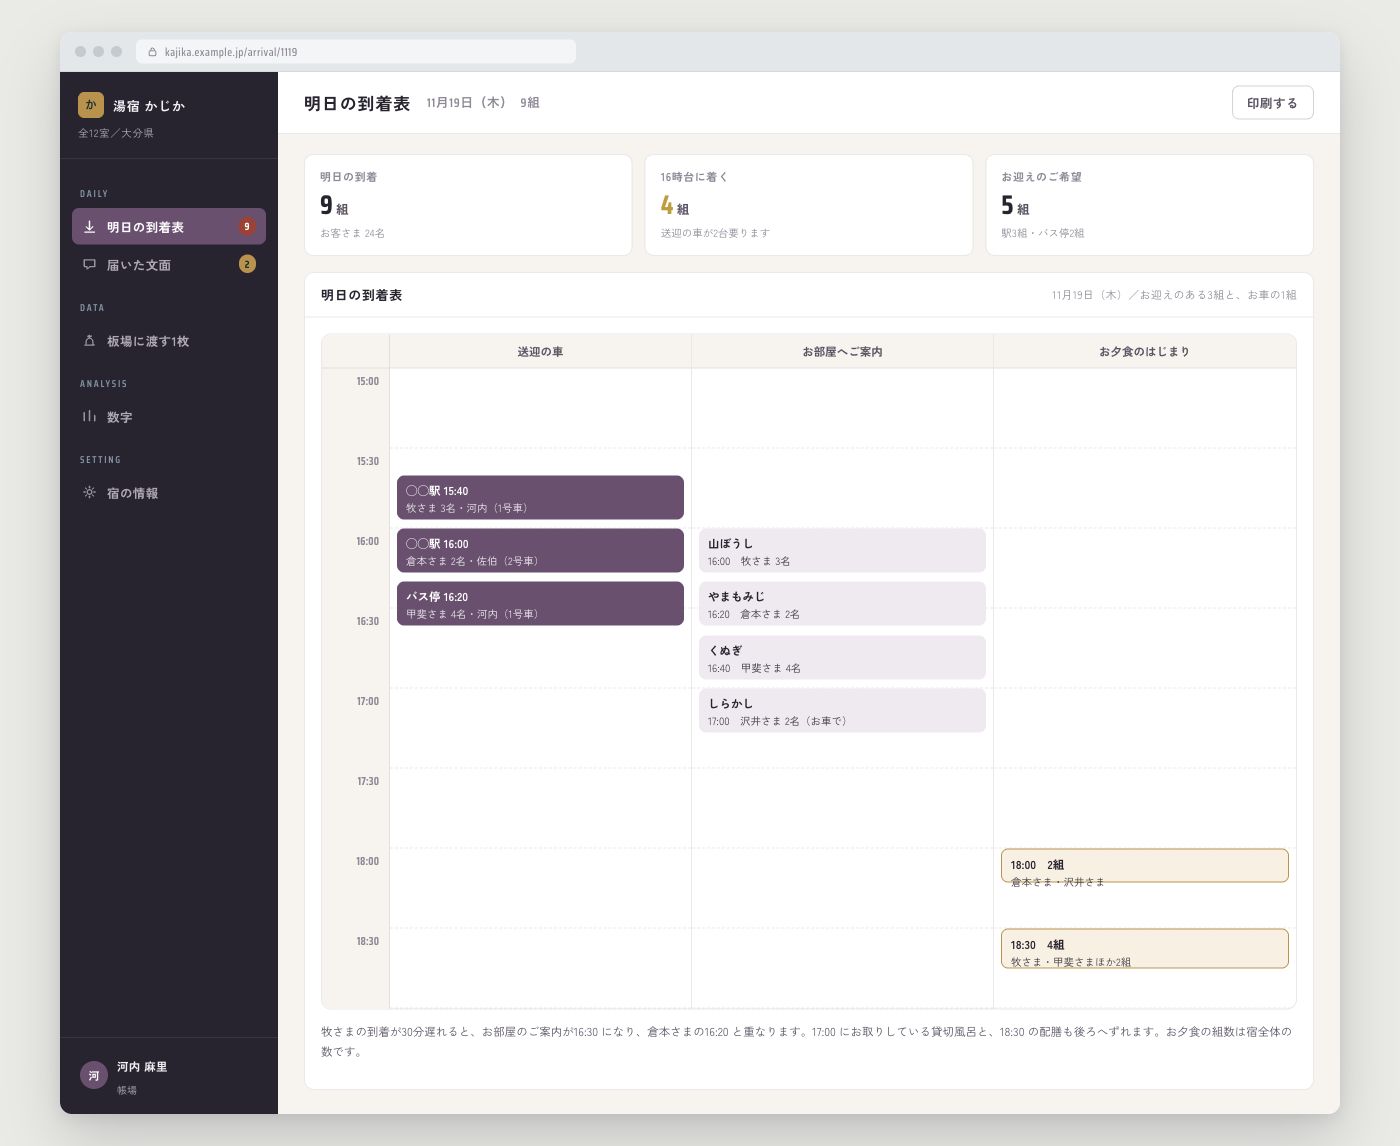Click the お夕食のはじまり column header
Image resolution: width=1400 pixels, height=1146 pixels.
pyautogui.click(x=1145, y=352)
